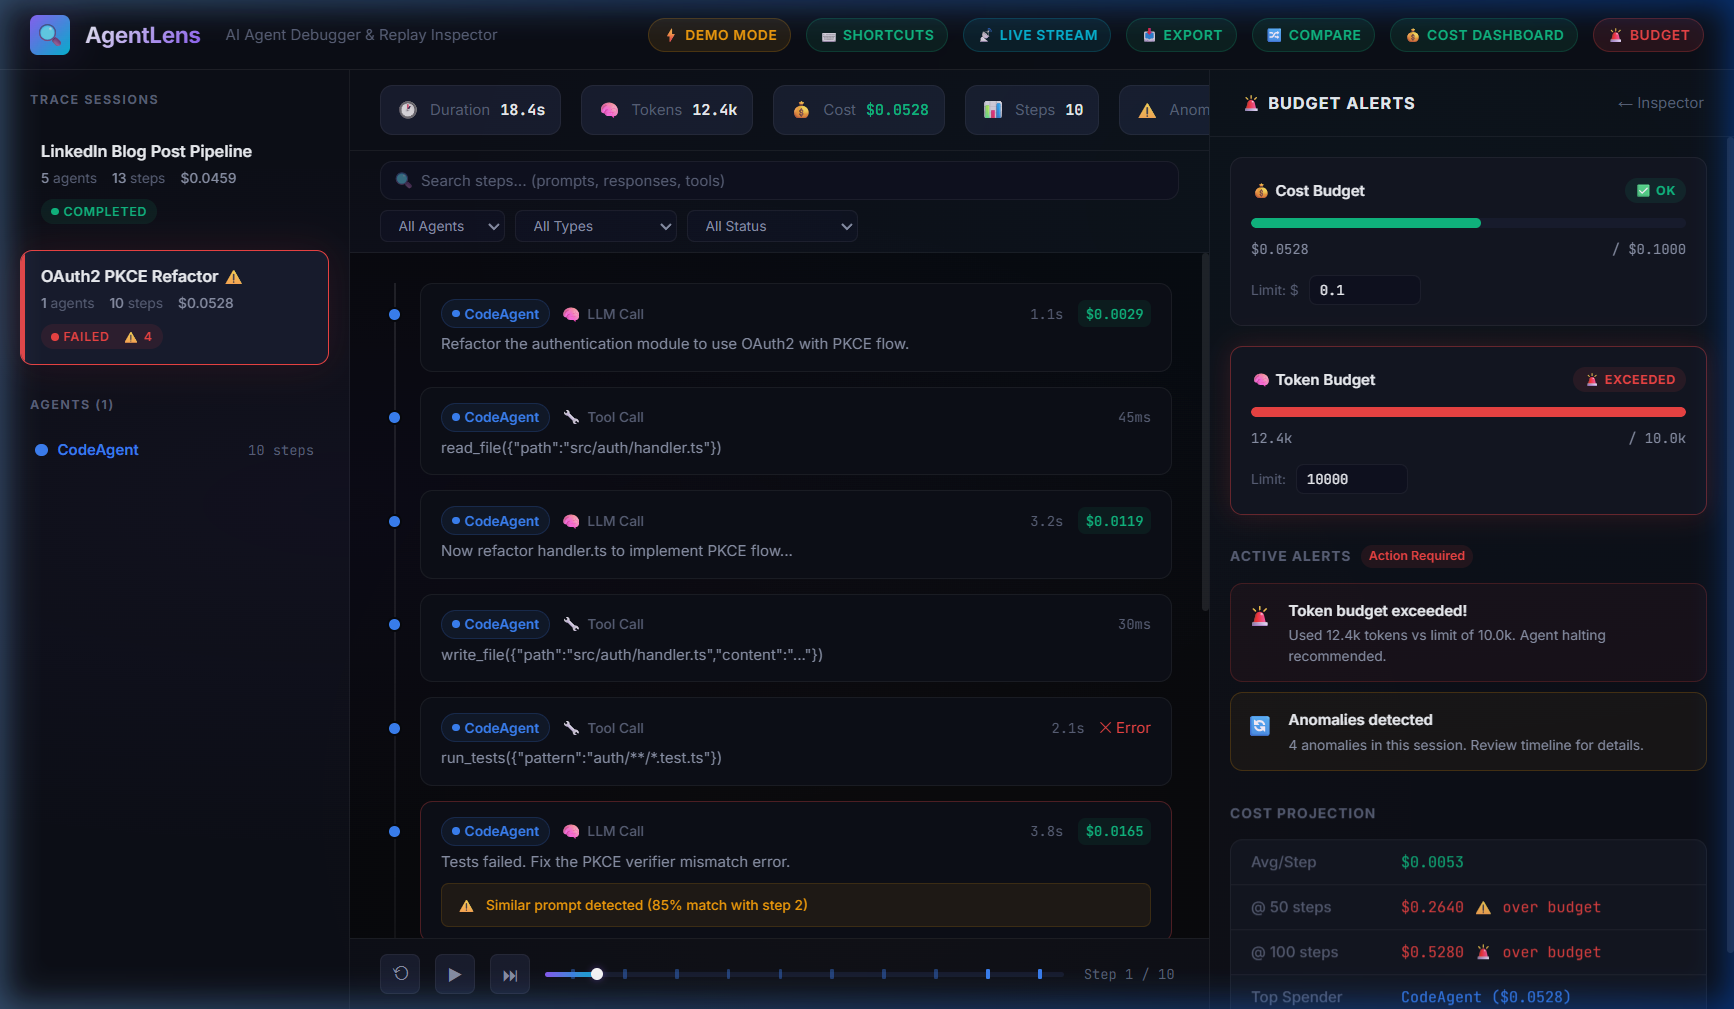1734x1009 pixels.
Task: Click the read_file tool call step
Action: (x=796, y=431)
